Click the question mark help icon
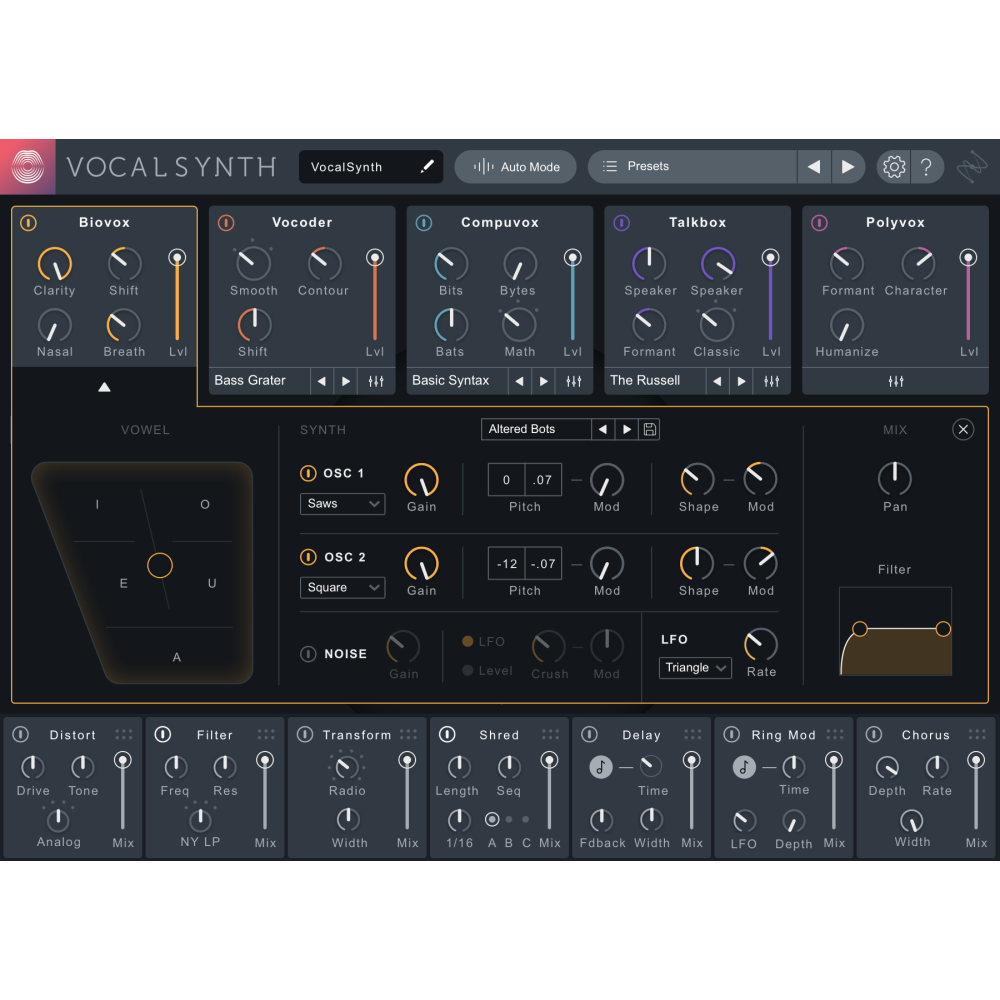Image resolution: width=1000 pixels, height=1000 pixels. point(927,166)
